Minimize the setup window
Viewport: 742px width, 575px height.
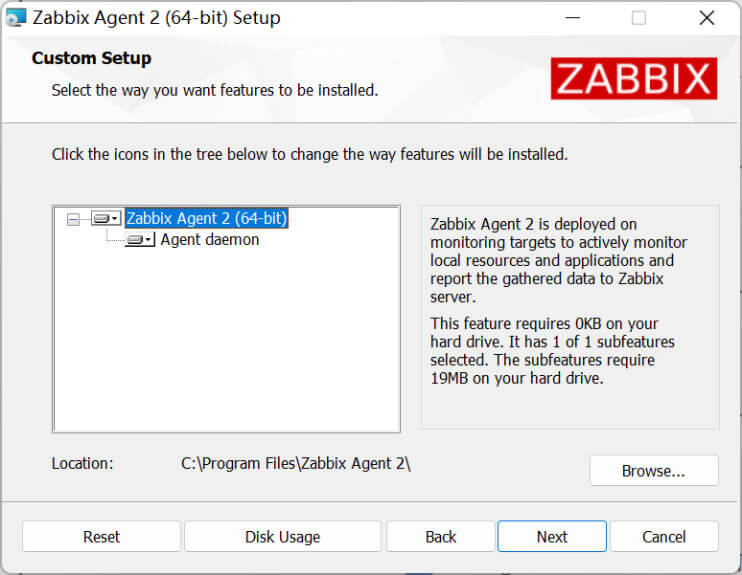point(573,18)
